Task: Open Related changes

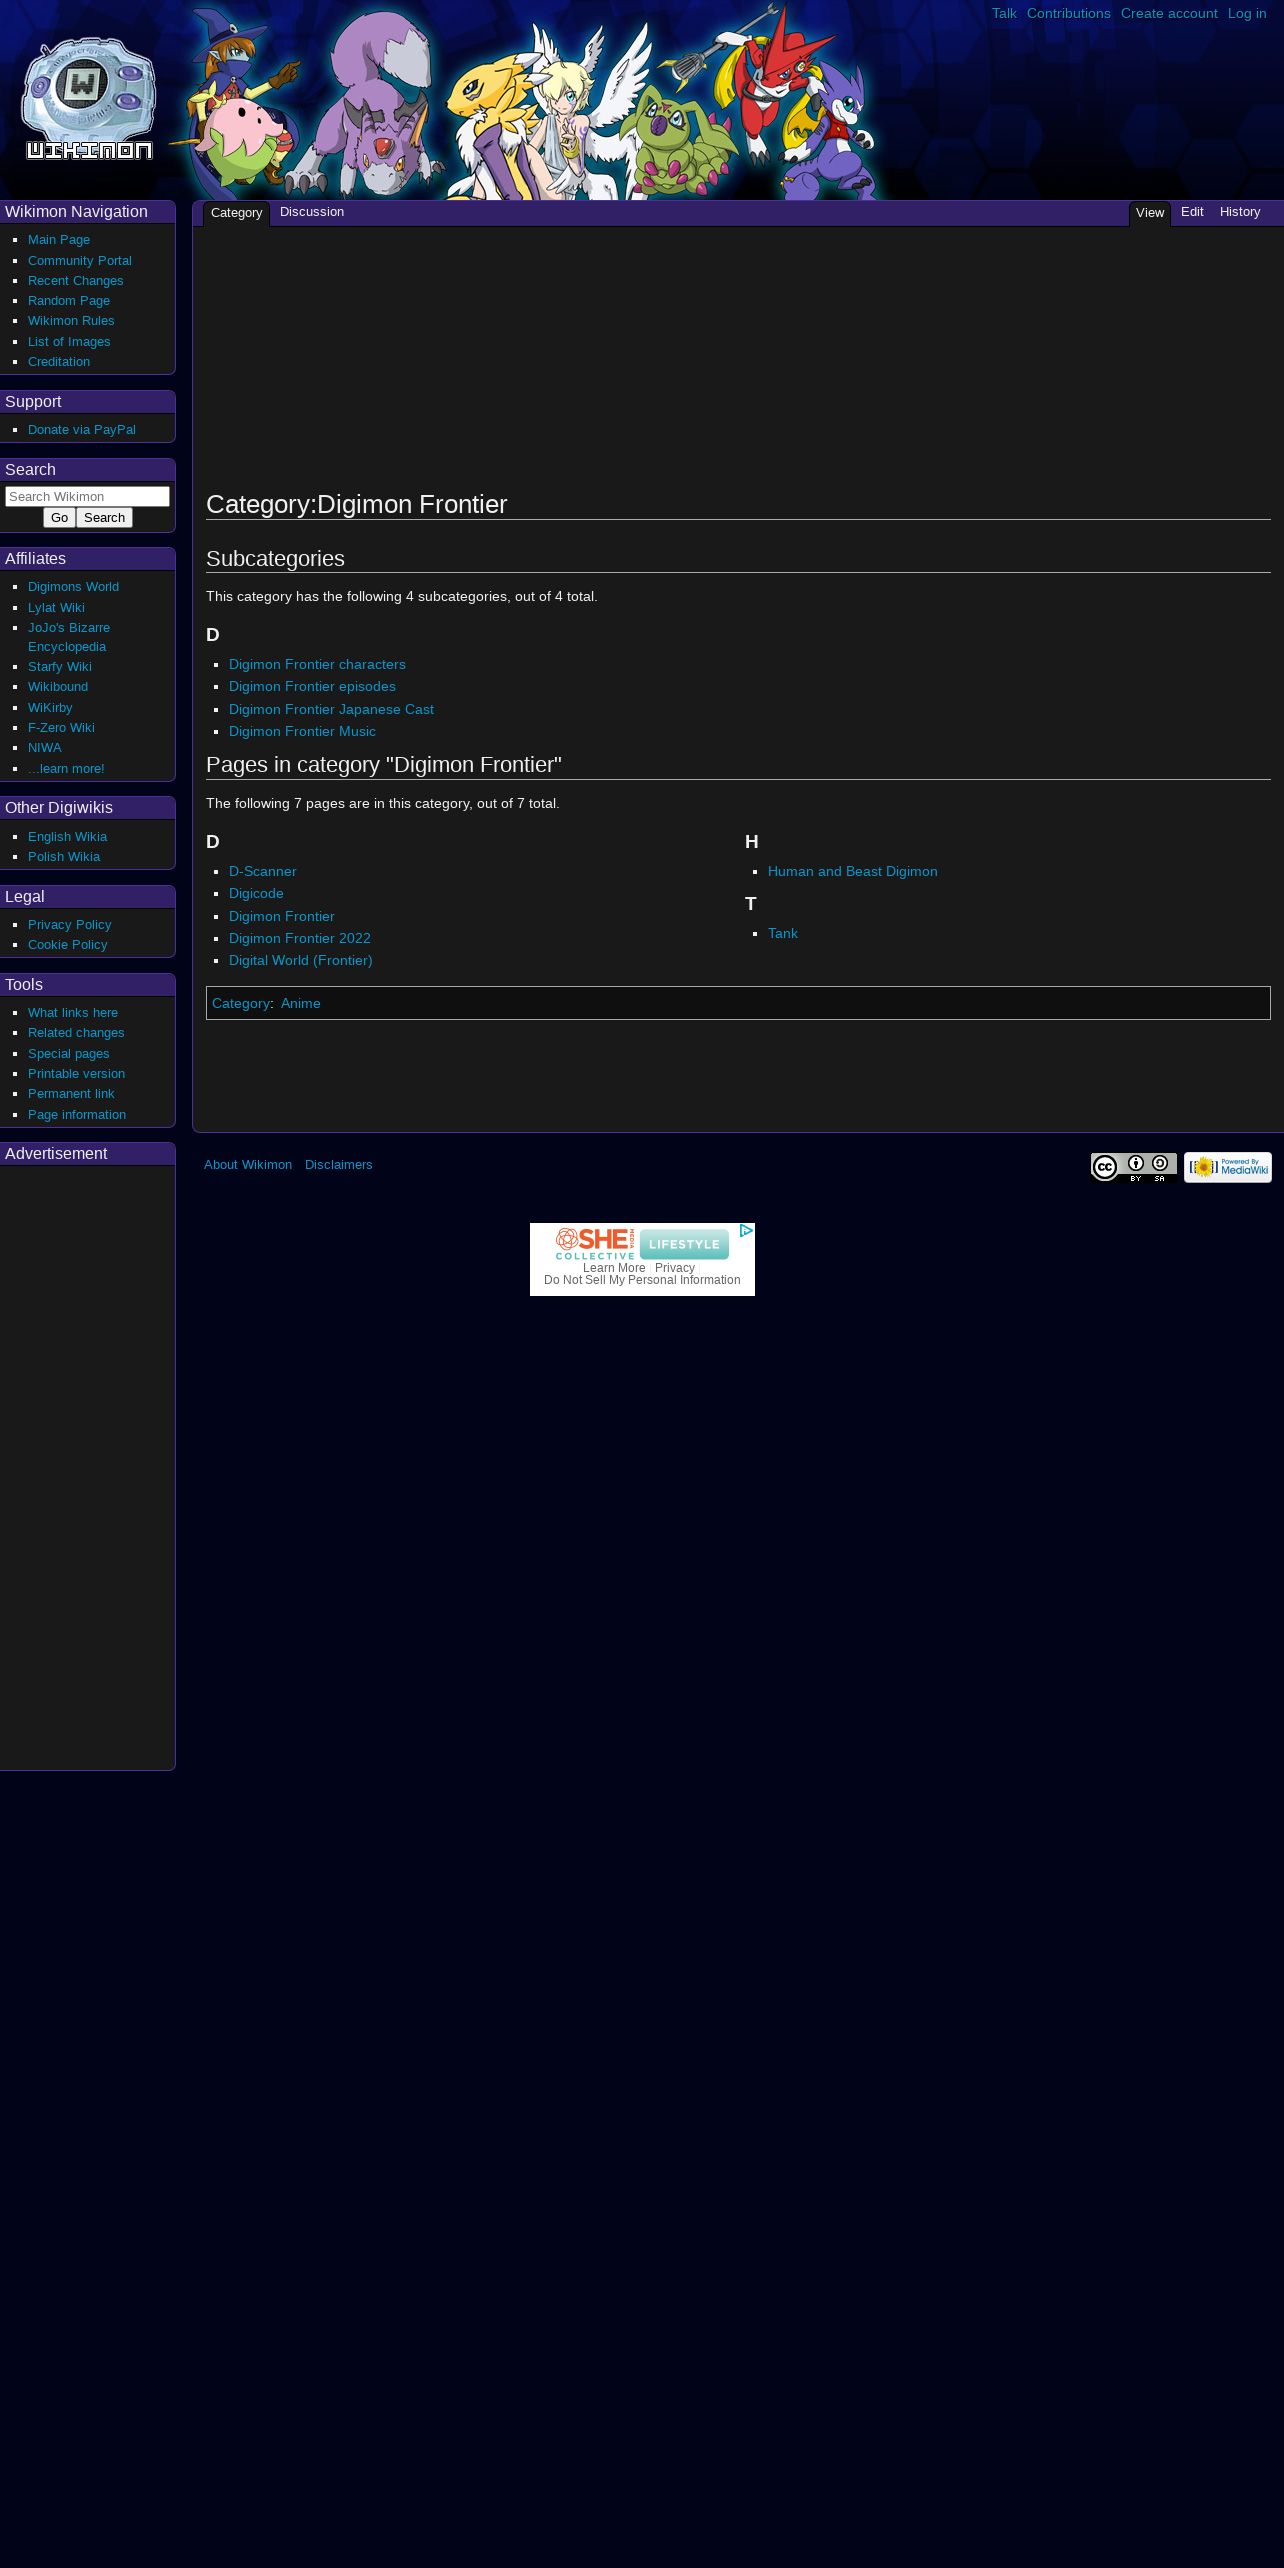Action: 76,1033
